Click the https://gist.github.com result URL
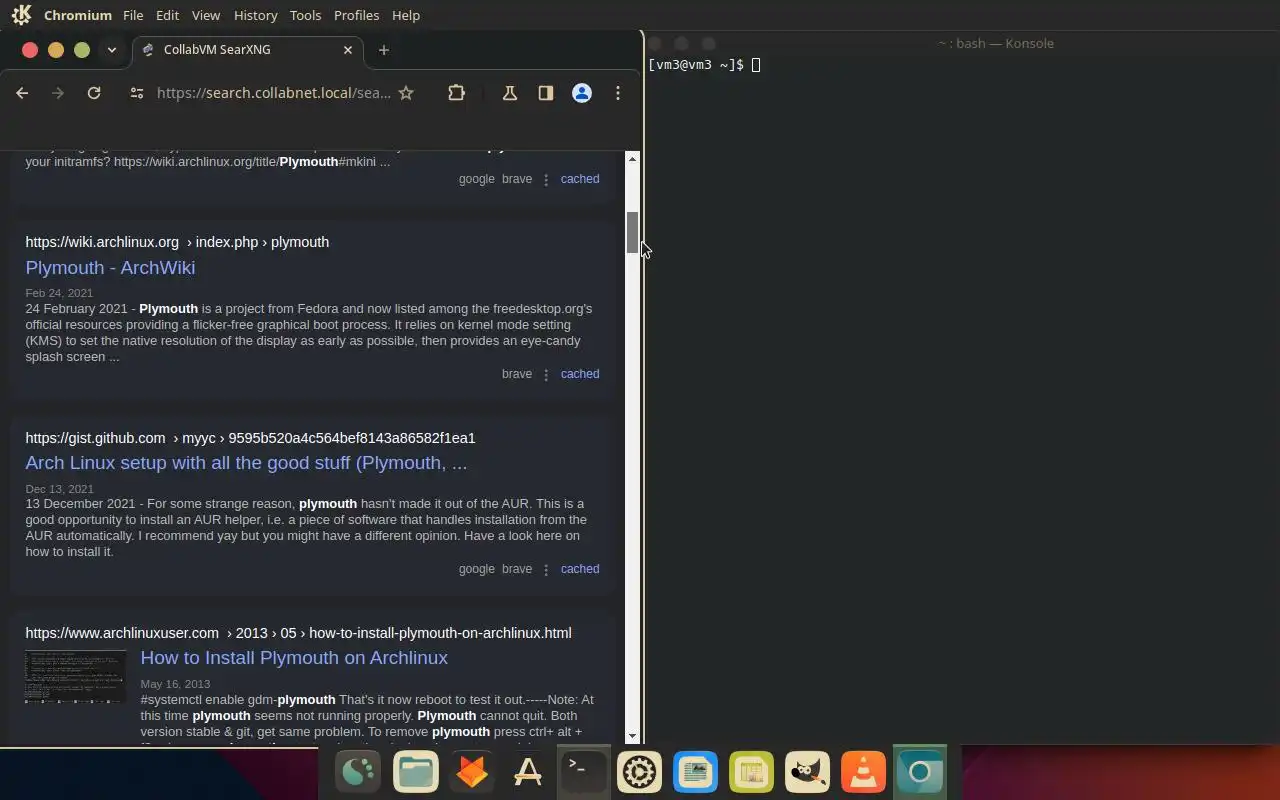This screenshot has width=1280, height=800. point(250,438)
